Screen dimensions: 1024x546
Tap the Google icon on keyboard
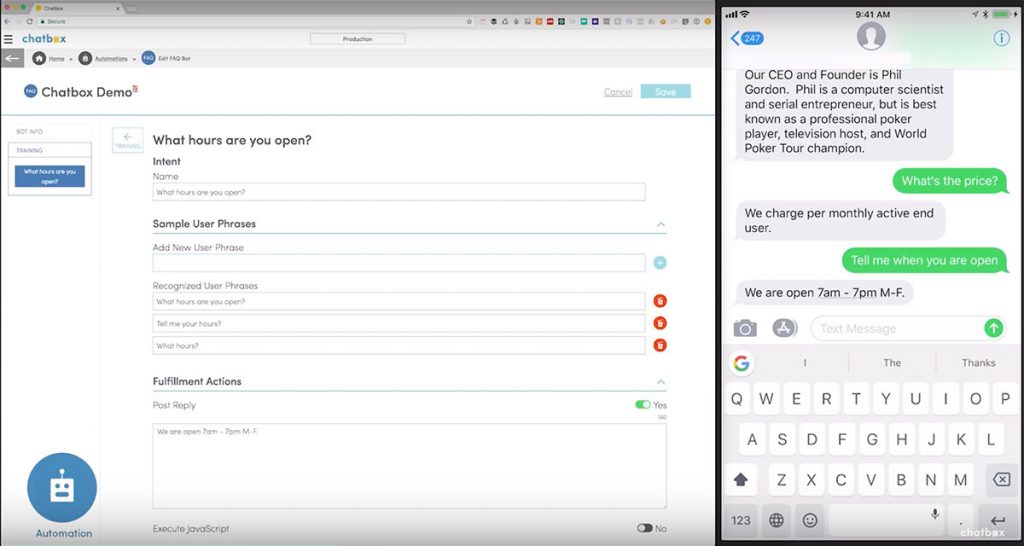pyautogui.click(x=741, y=363)
